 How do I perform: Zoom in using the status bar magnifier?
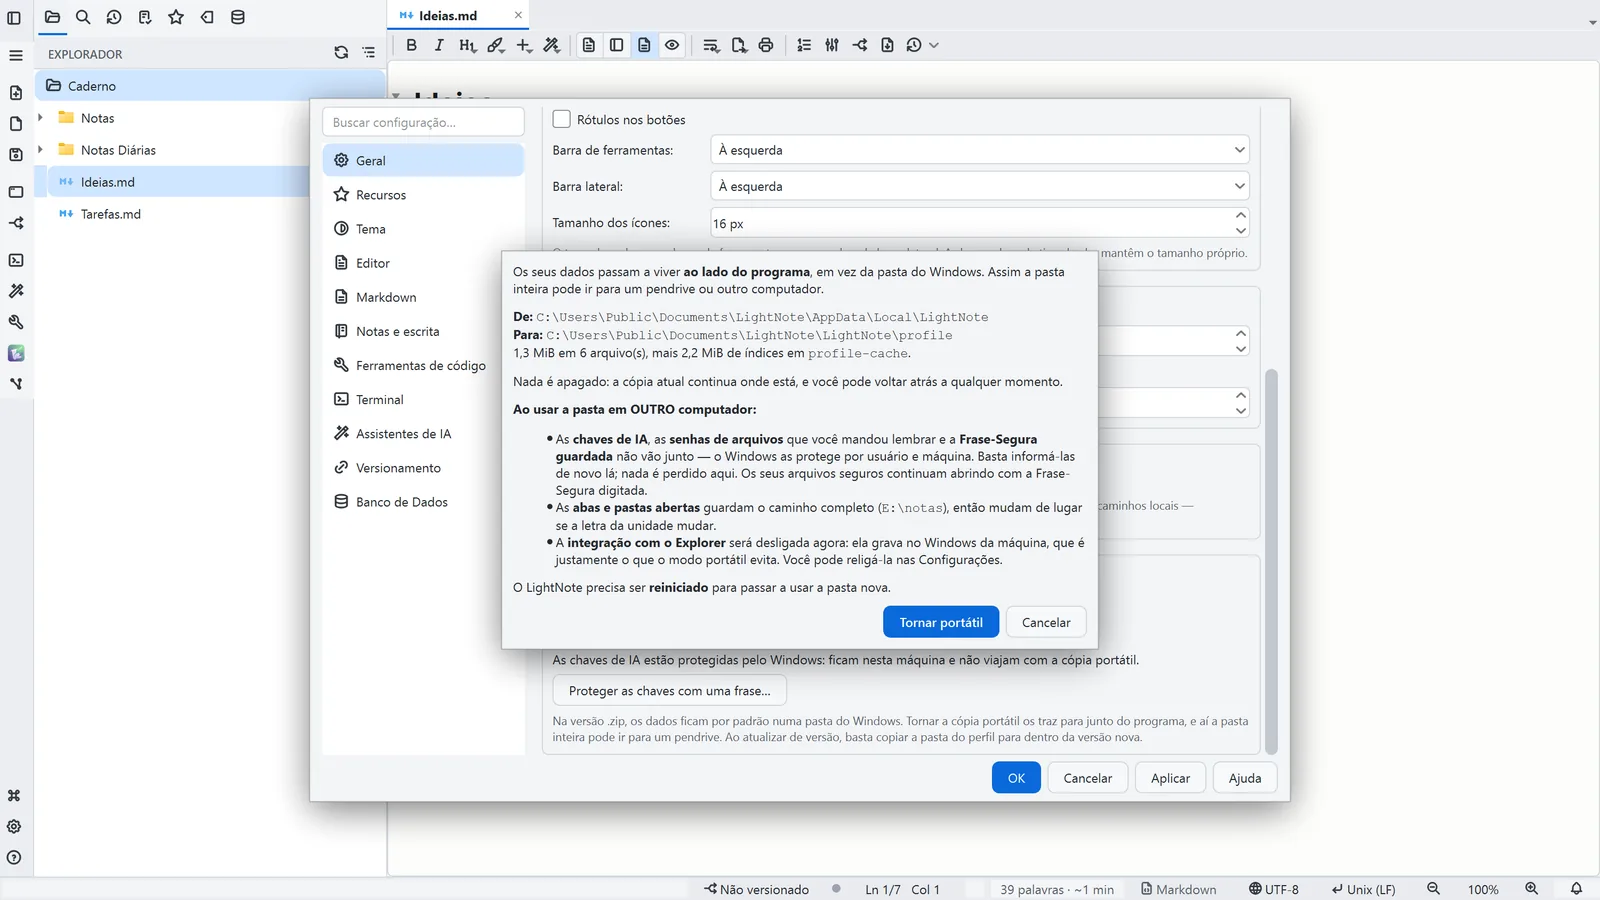click(1531, 889)
